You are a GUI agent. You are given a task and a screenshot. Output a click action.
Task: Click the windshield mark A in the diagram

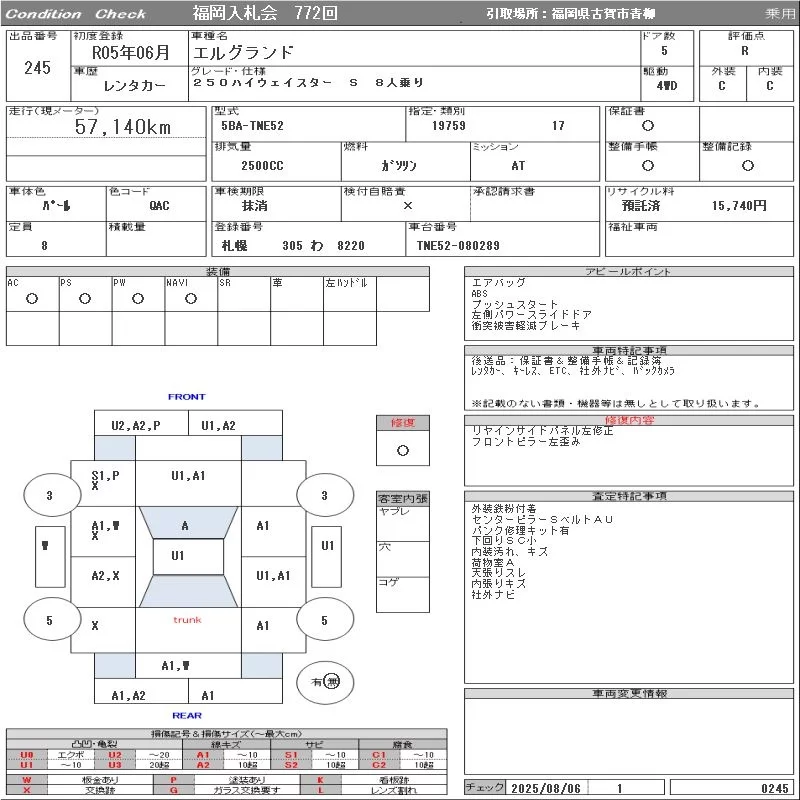pos(185,526)
